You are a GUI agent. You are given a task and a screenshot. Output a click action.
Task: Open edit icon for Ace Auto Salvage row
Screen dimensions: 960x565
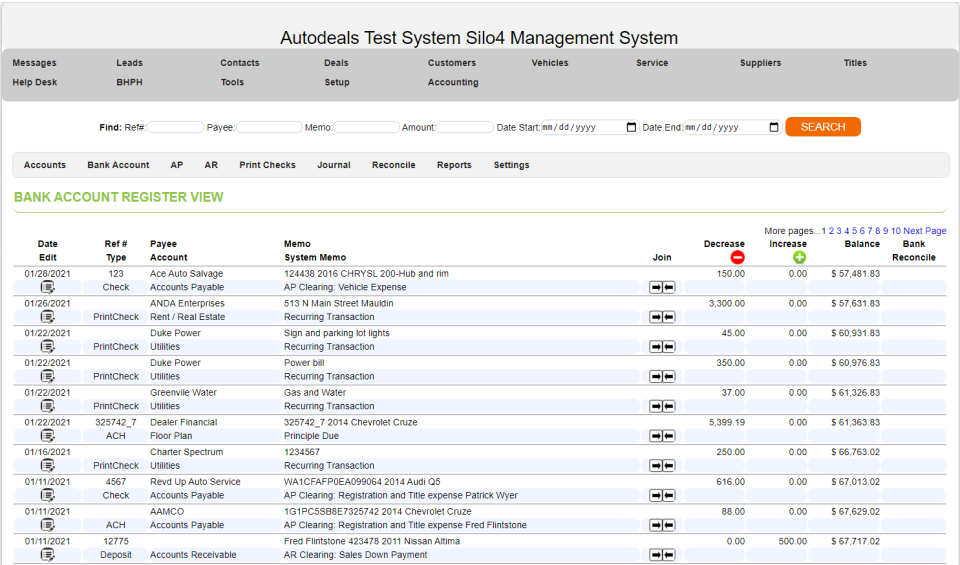47,287
